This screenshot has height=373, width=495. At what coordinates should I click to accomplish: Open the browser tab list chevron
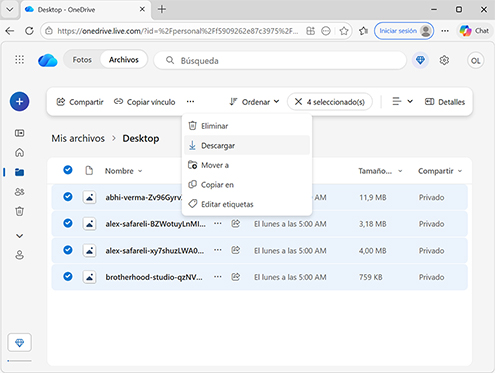10,9
